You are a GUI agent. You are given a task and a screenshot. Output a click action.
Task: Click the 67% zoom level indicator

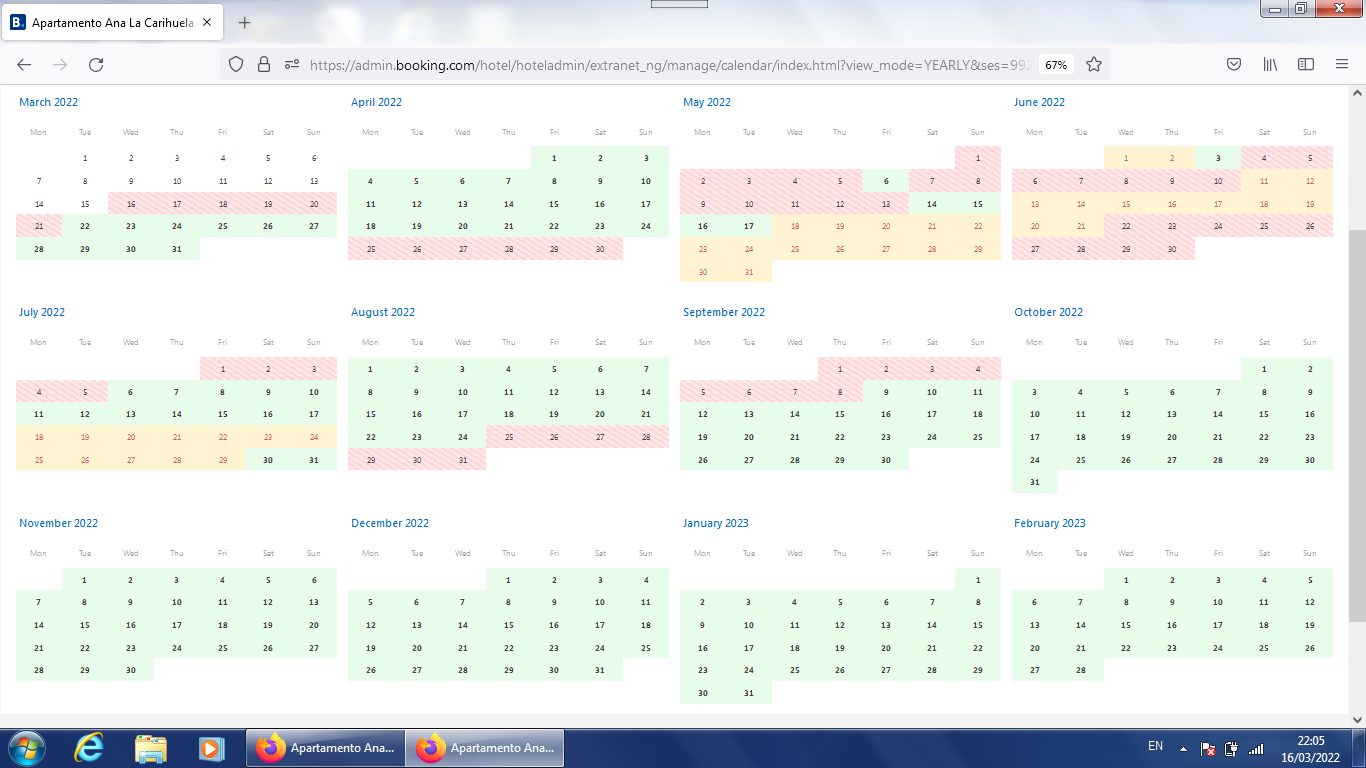click(x=1056, y=64)
